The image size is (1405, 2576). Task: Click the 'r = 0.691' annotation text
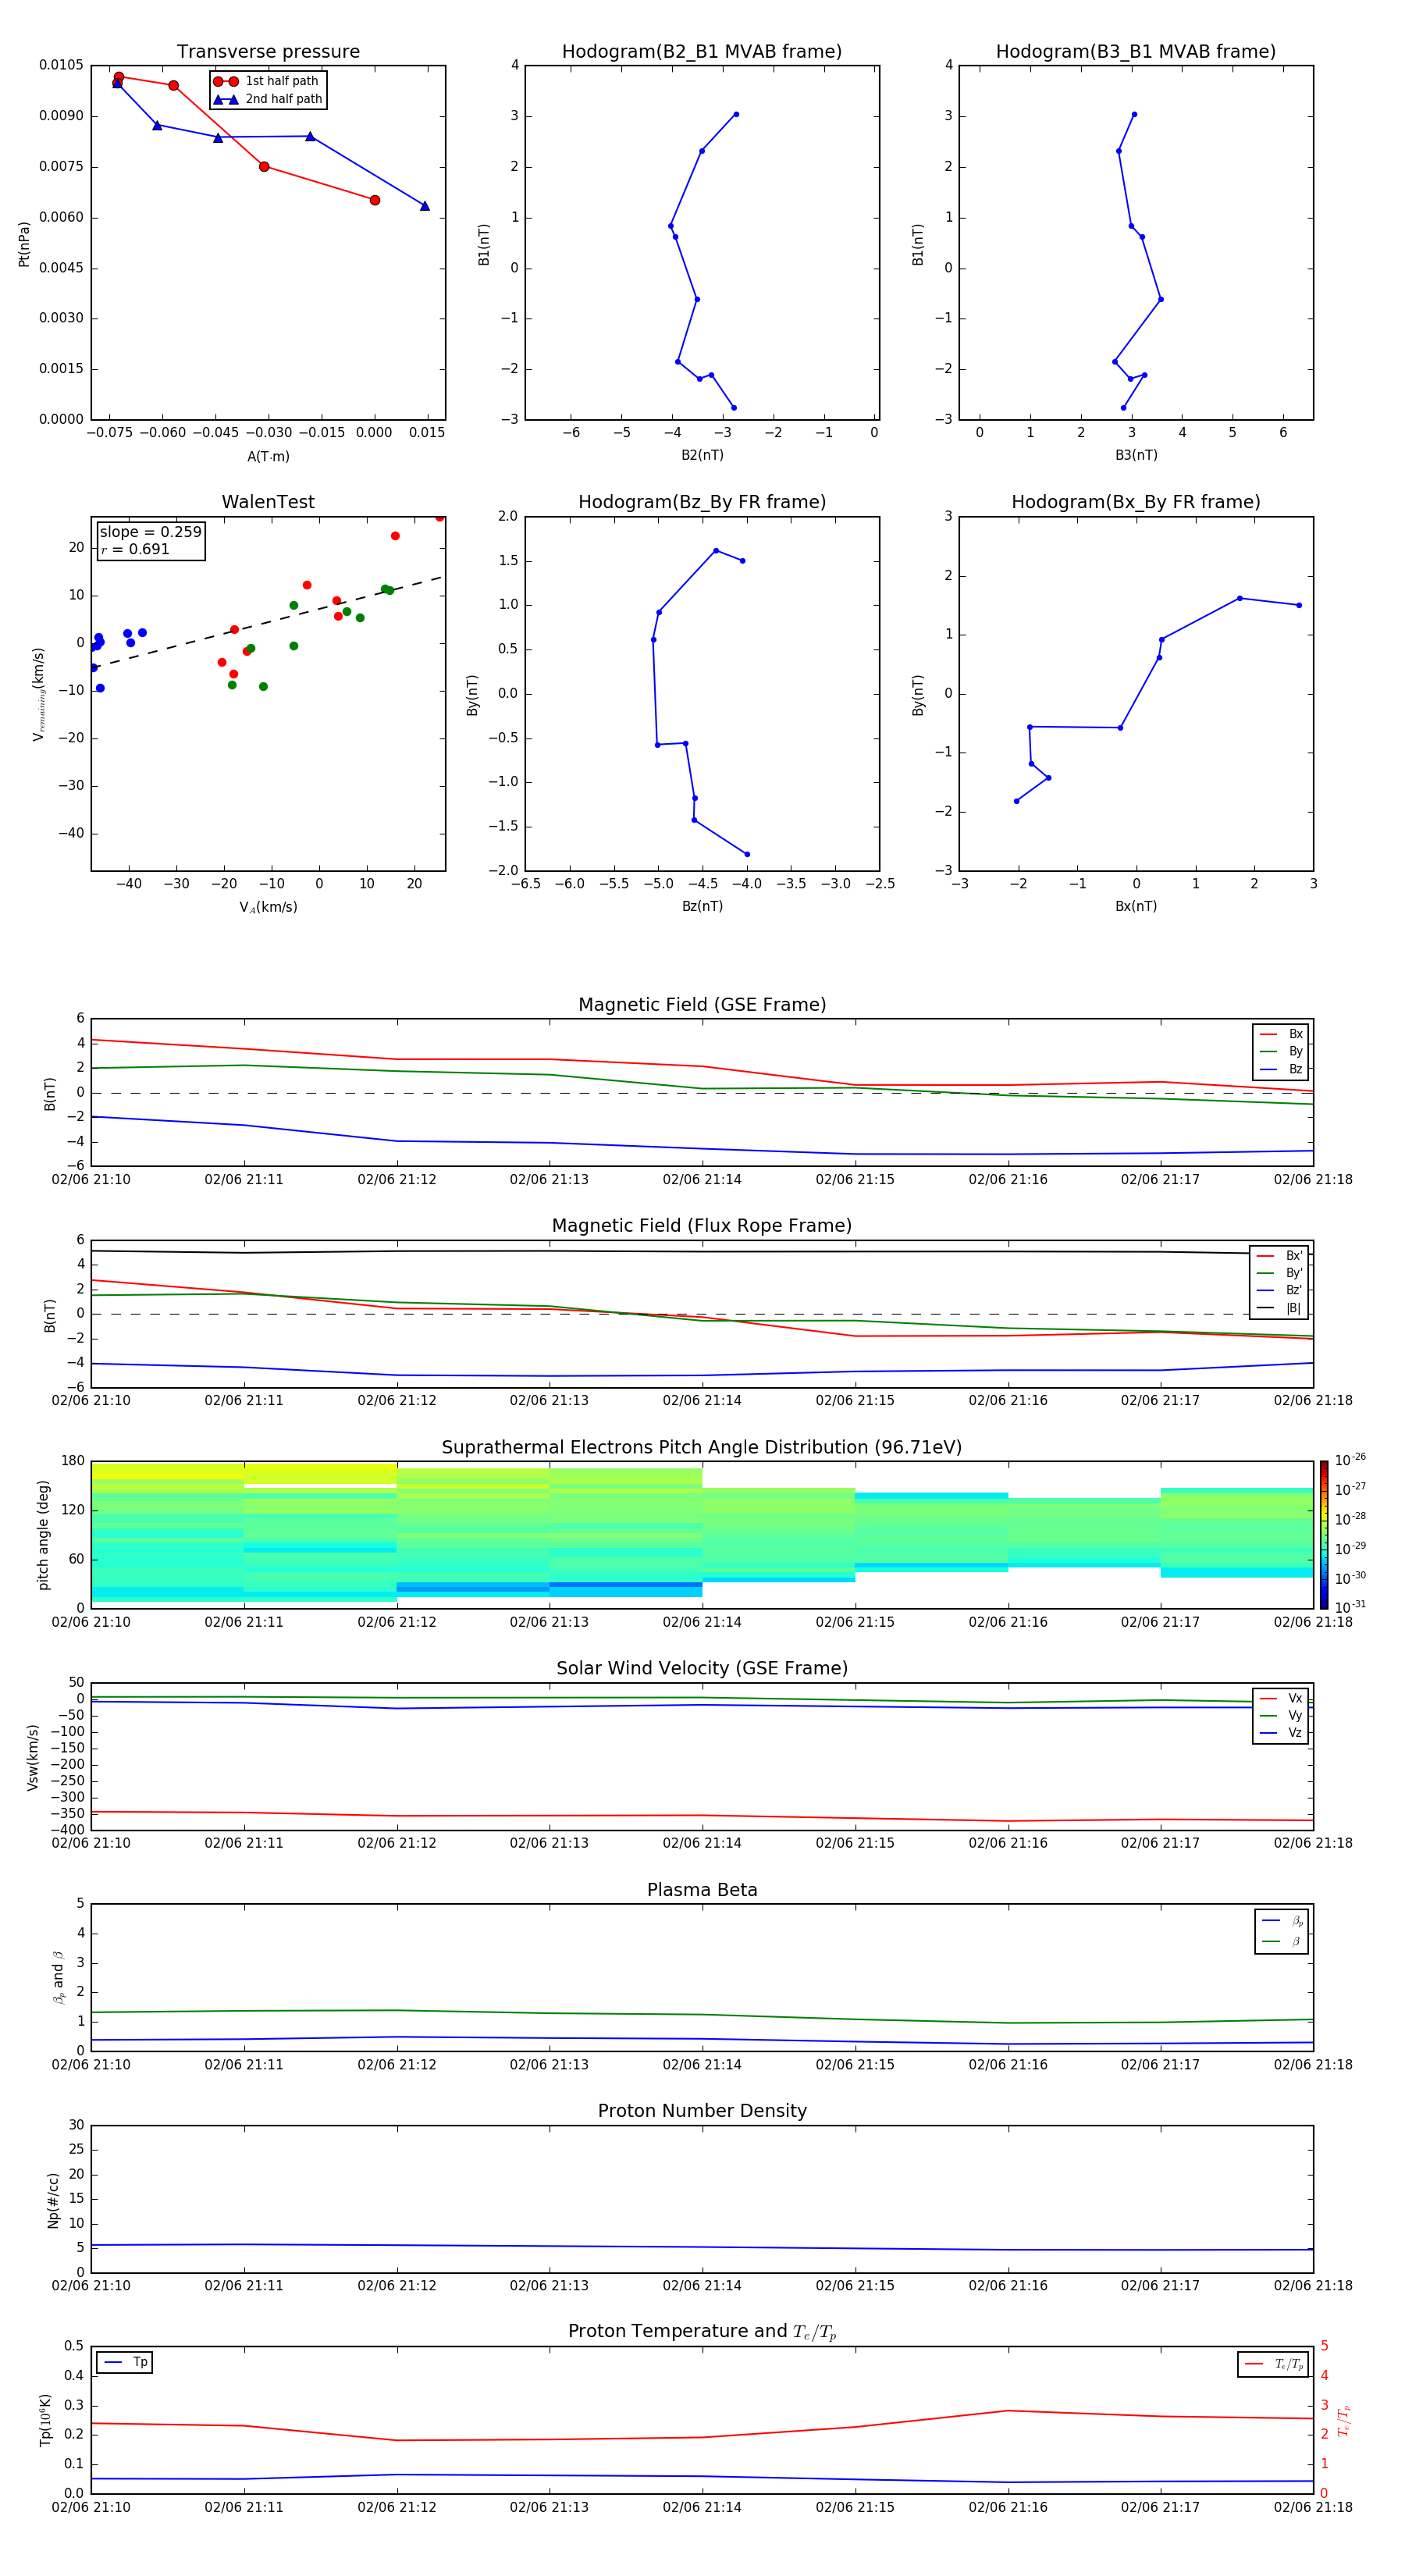pyautogui.click(x=135, y=549)
